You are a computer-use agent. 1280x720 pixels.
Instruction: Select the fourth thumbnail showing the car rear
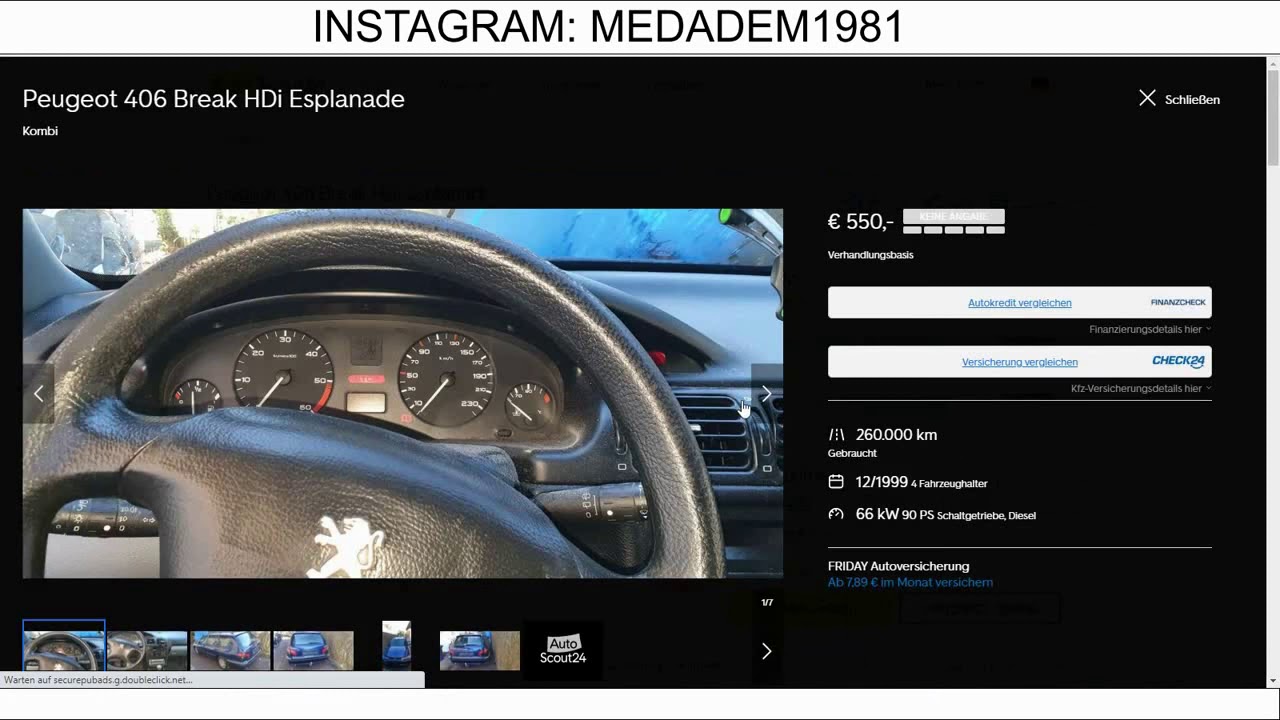(x=313, y=650)
